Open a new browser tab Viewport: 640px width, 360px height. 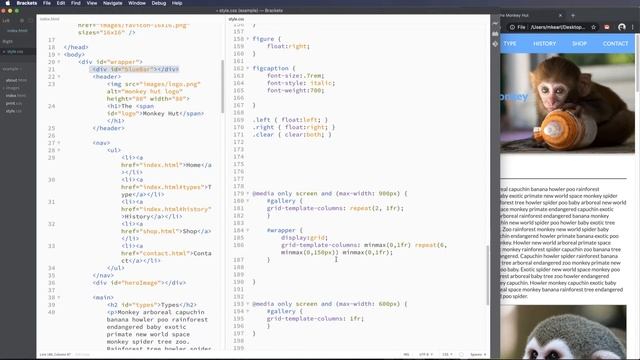[x=573, y=15]
